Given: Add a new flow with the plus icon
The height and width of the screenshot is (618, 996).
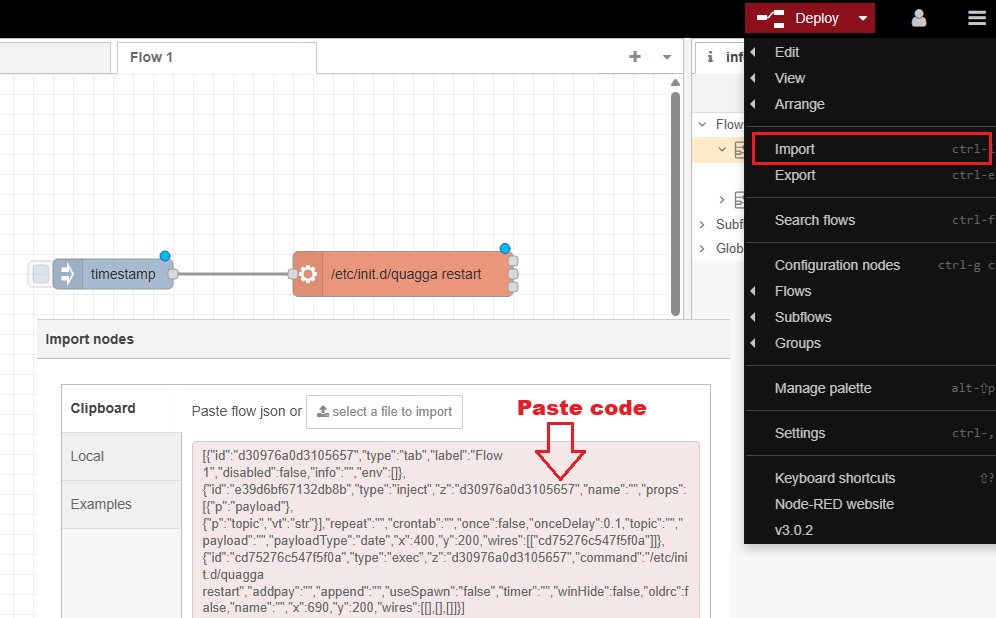Looking at the screenshot, I should pos(634,57).
